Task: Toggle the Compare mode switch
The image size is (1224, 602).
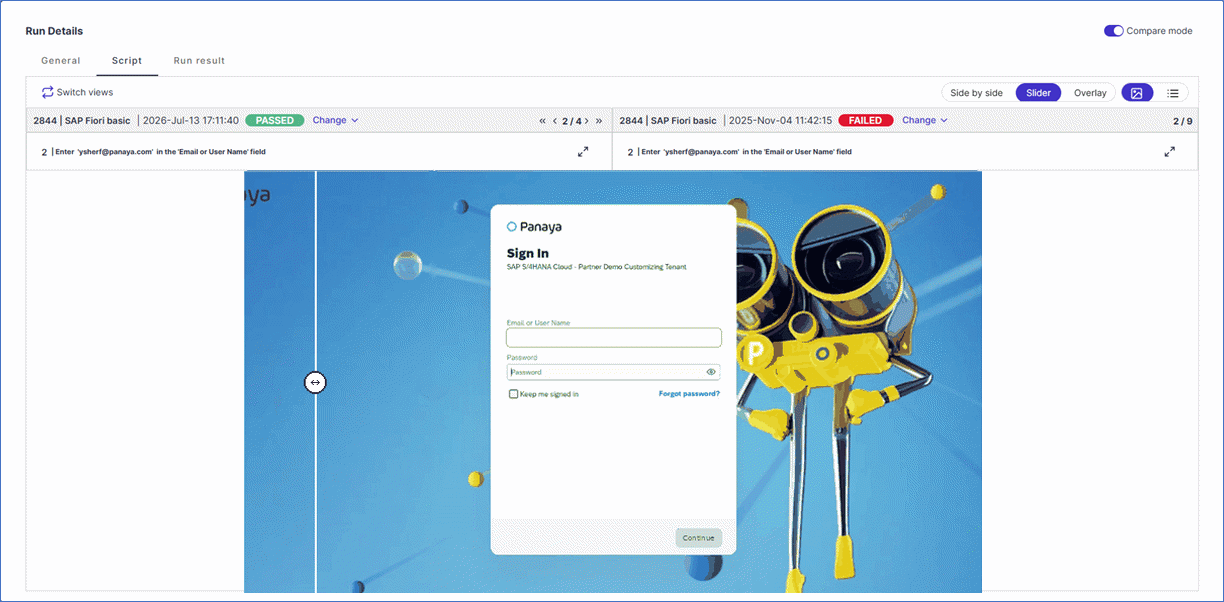Action: [1113, 31]
